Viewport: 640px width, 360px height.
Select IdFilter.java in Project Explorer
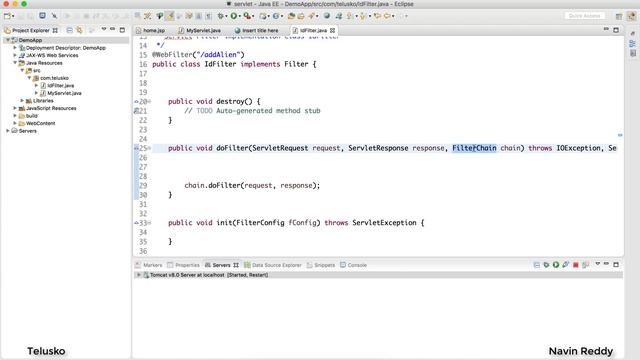pyautogui.click(x=60, y=85)
